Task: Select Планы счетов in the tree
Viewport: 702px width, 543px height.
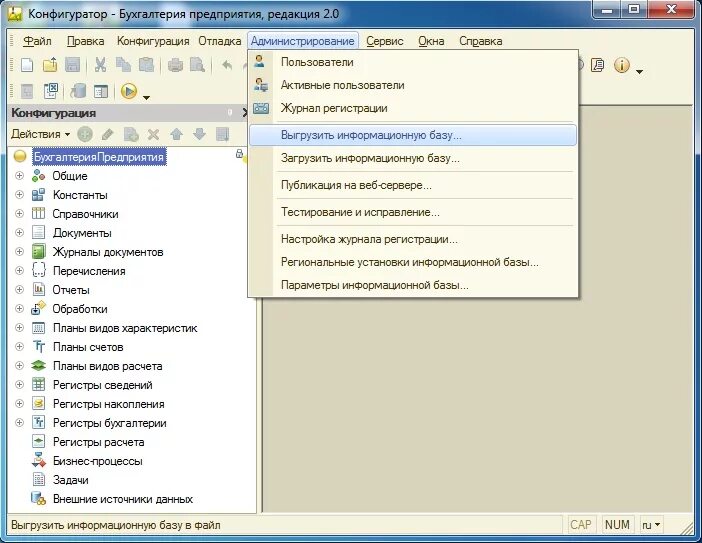Action: 88,347
